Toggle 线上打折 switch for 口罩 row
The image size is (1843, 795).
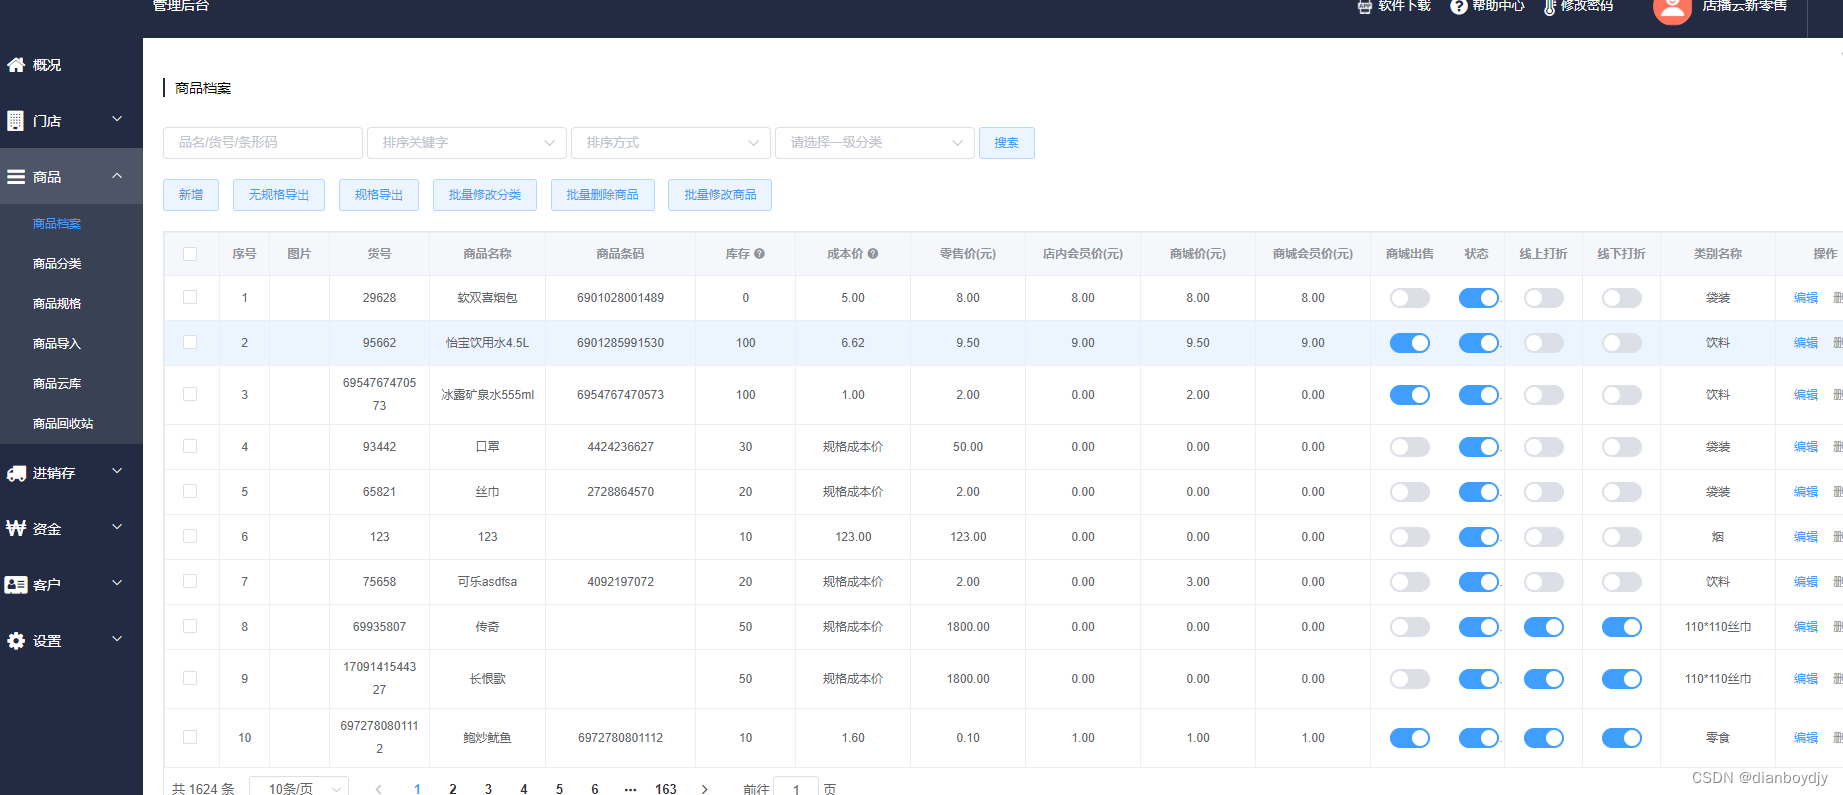pyautogui.click(x=1544, y=447)
